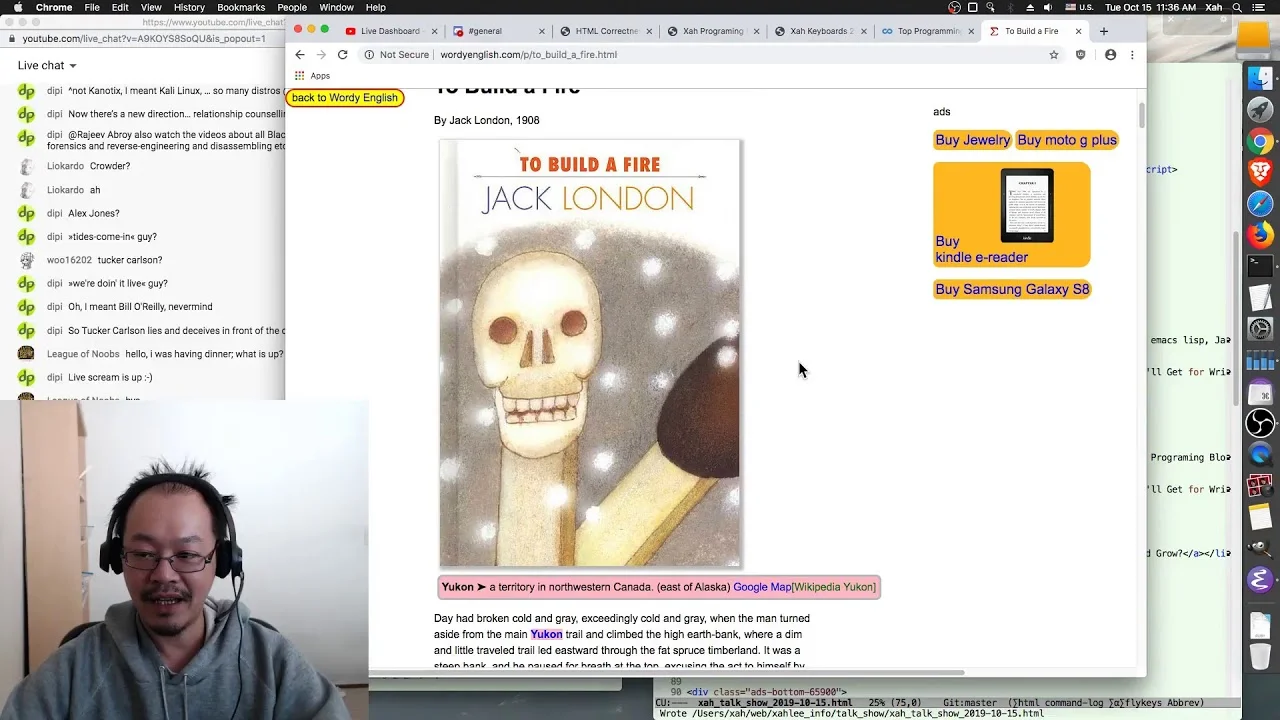The image size is (1280, 720).
Task: Open the Buy Jewelry ad link
Action: (x=973, y=140)
